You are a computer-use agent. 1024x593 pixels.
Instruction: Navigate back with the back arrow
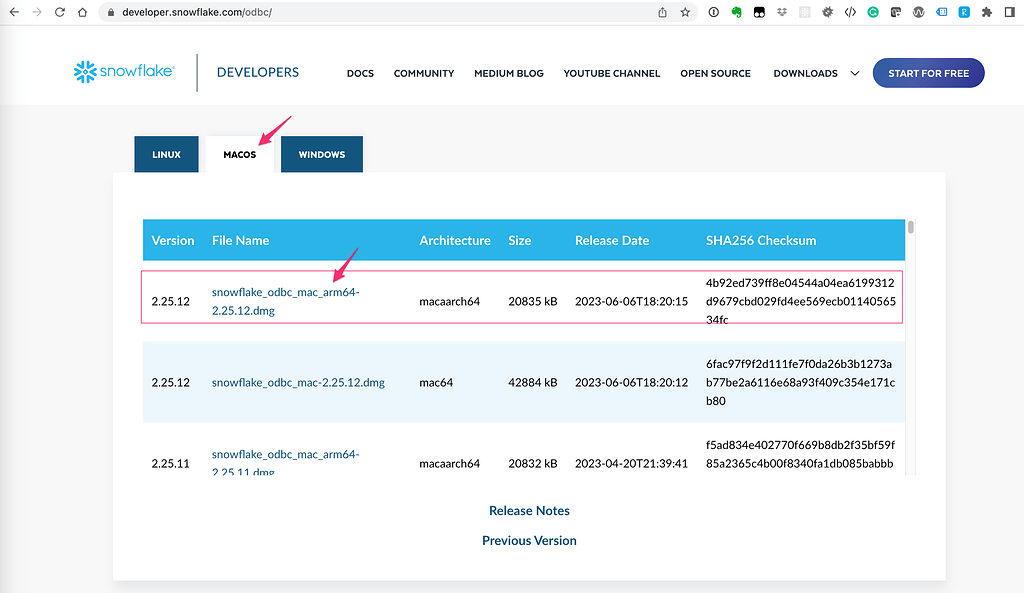coord(13,12)
